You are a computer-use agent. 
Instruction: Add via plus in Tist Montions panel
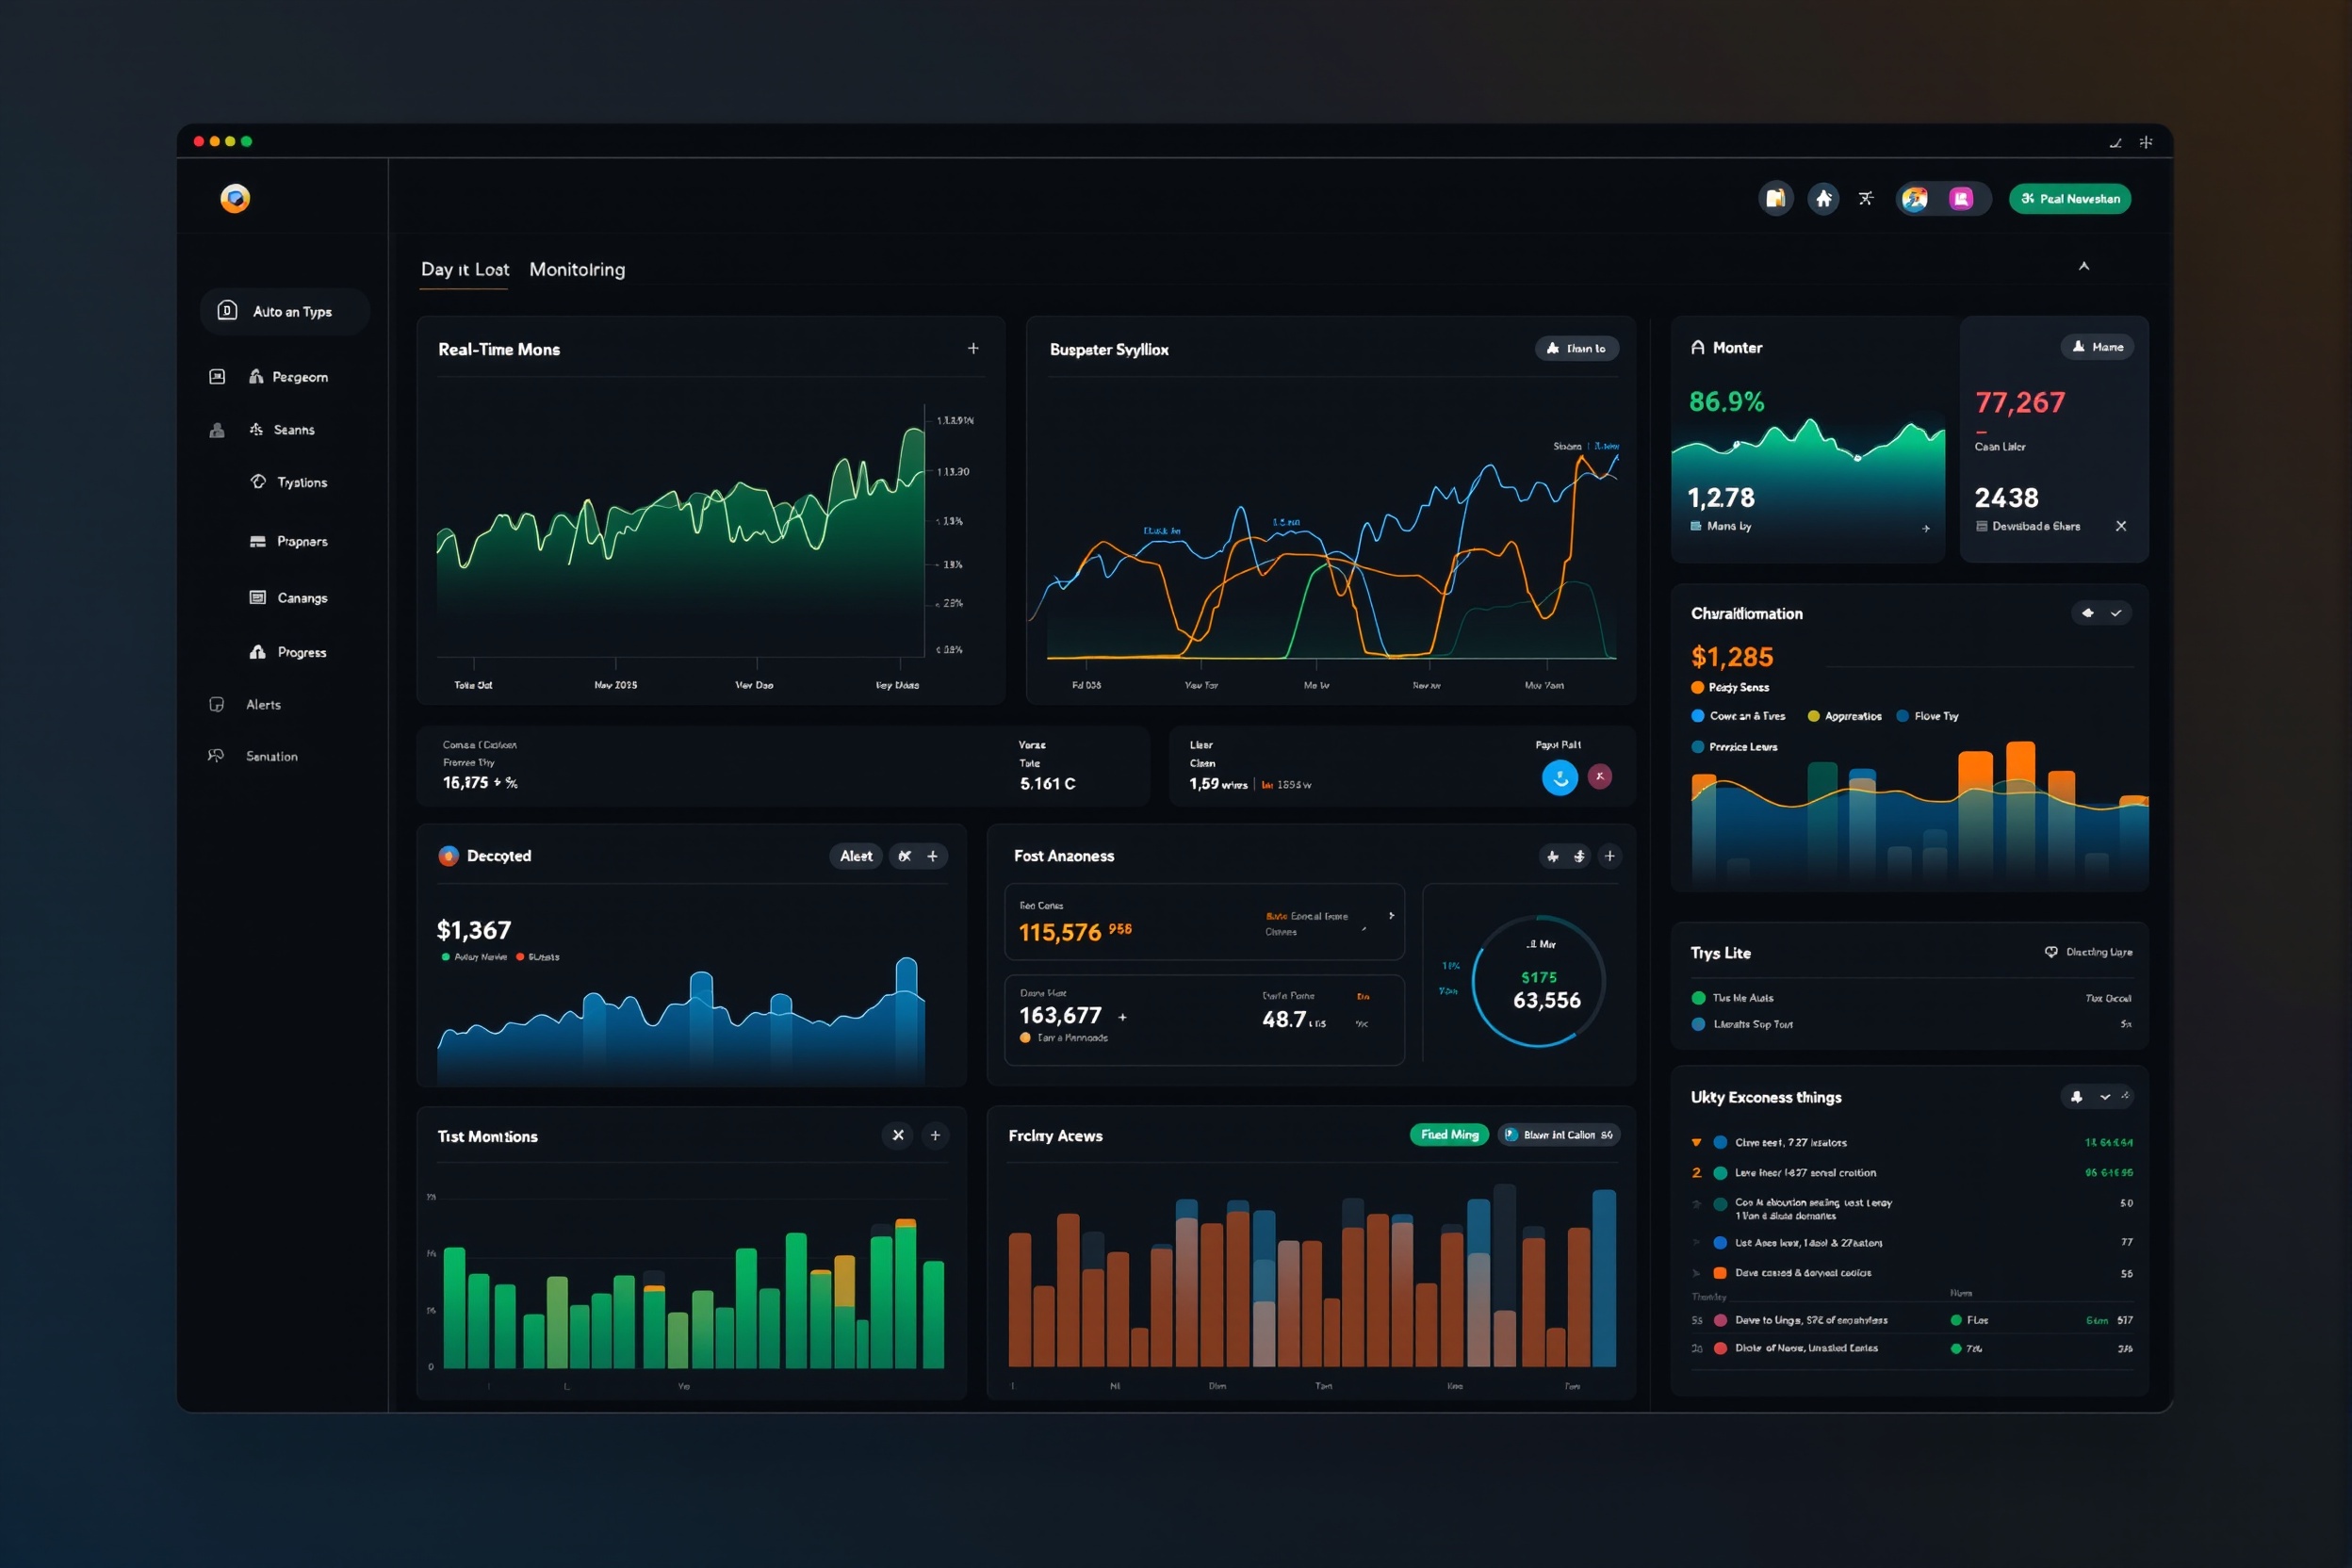[x=935, y=1135]
